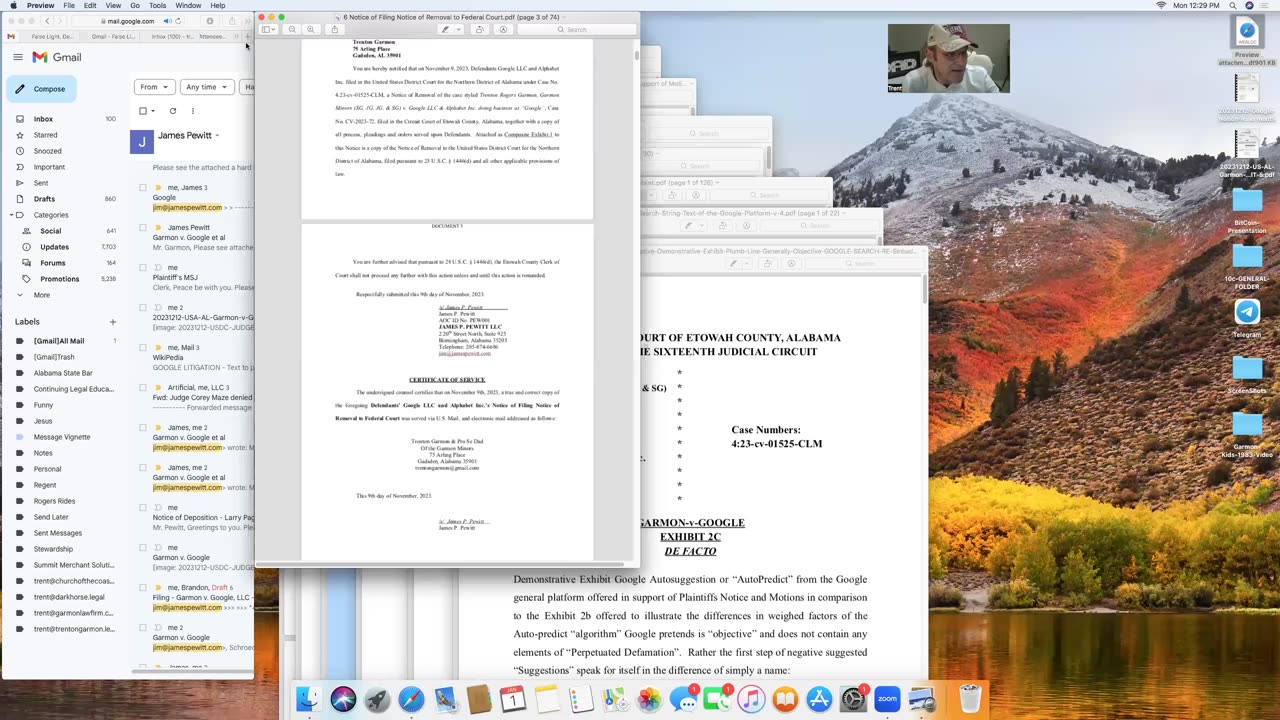Open the File menu
Image resolution: width=1280 pixels, height=720 pixels.
[x=69, y=5]
